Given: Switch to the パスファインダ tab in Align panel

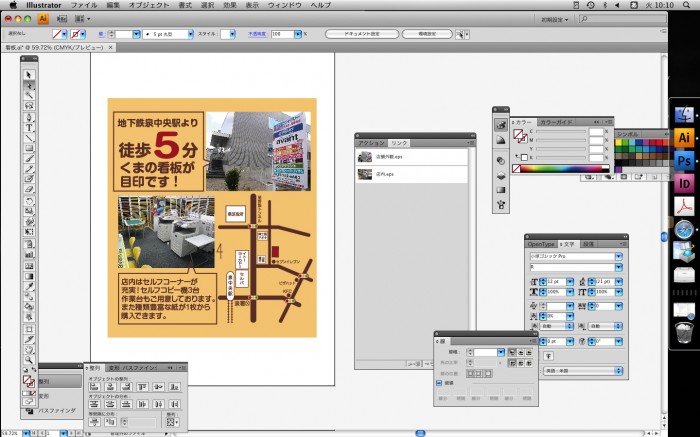Looking at the screenshot, I should (139, 368).
